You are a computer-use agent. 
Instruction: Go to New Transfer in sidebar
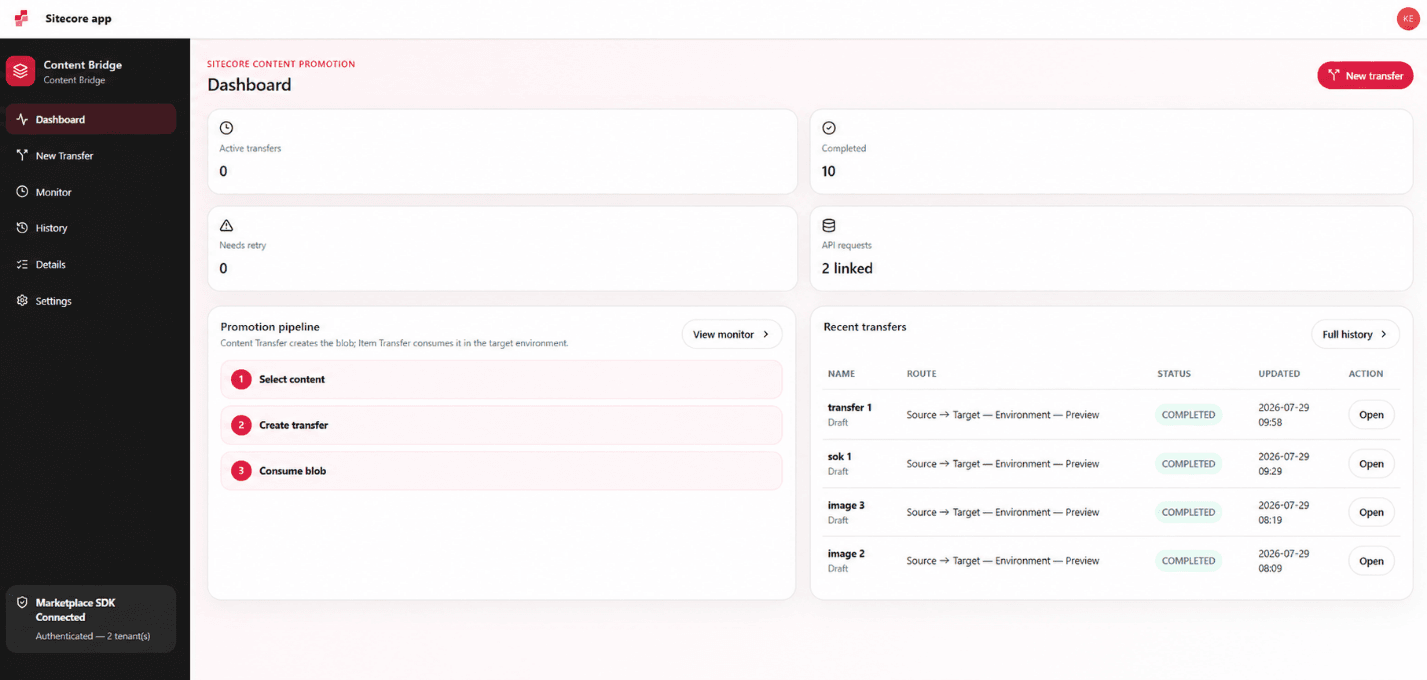[x=91, y=155]
